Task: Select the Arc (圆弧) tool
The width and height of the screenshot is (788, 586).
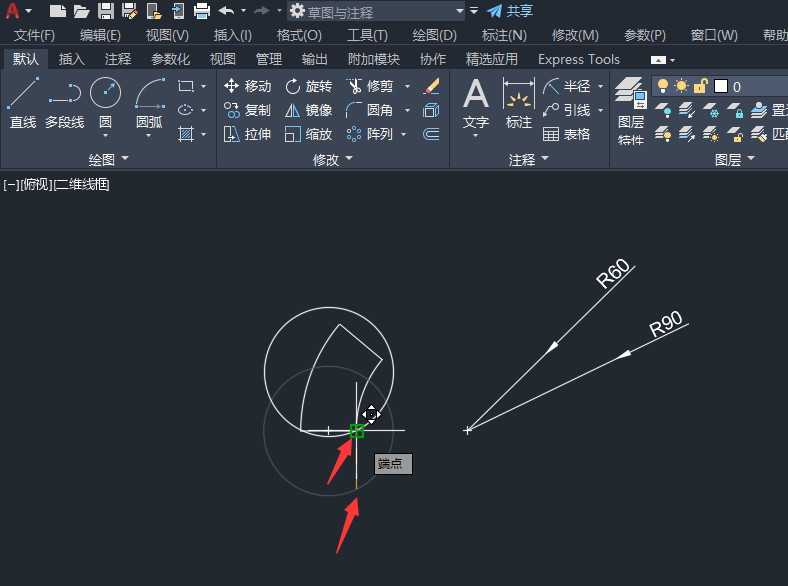Action: coord(149,103)
